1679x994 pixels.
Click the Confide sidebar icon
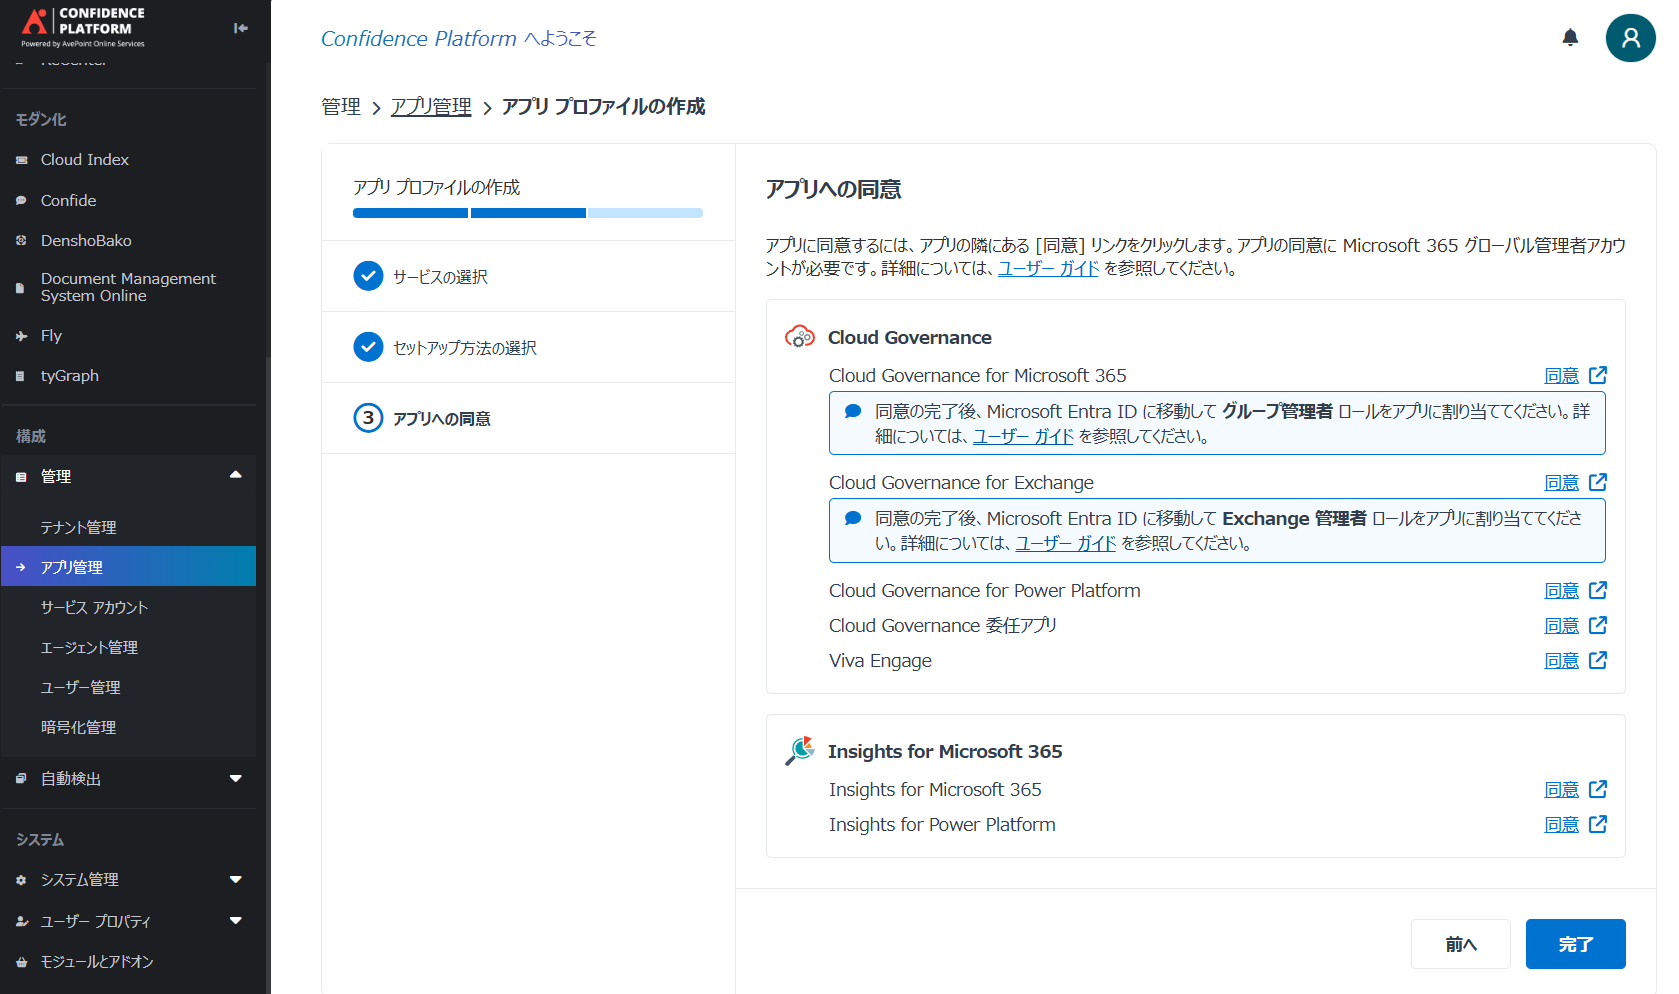(22, 201)
